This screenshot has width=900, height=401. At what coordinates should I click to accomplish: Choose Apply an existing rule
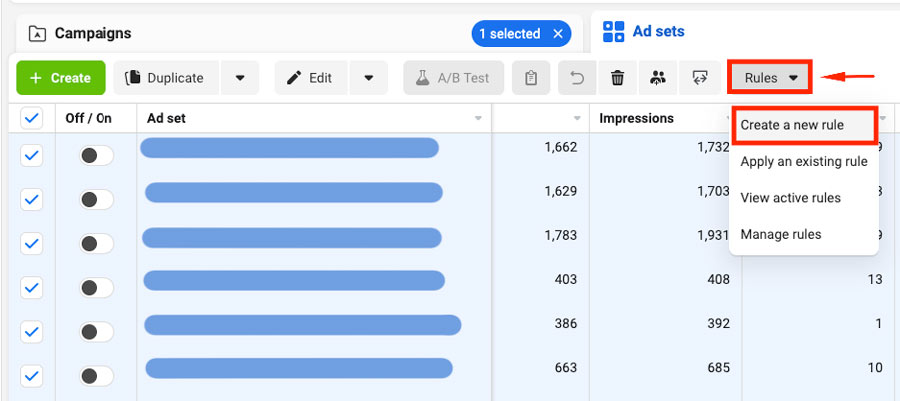coord(803,162)
